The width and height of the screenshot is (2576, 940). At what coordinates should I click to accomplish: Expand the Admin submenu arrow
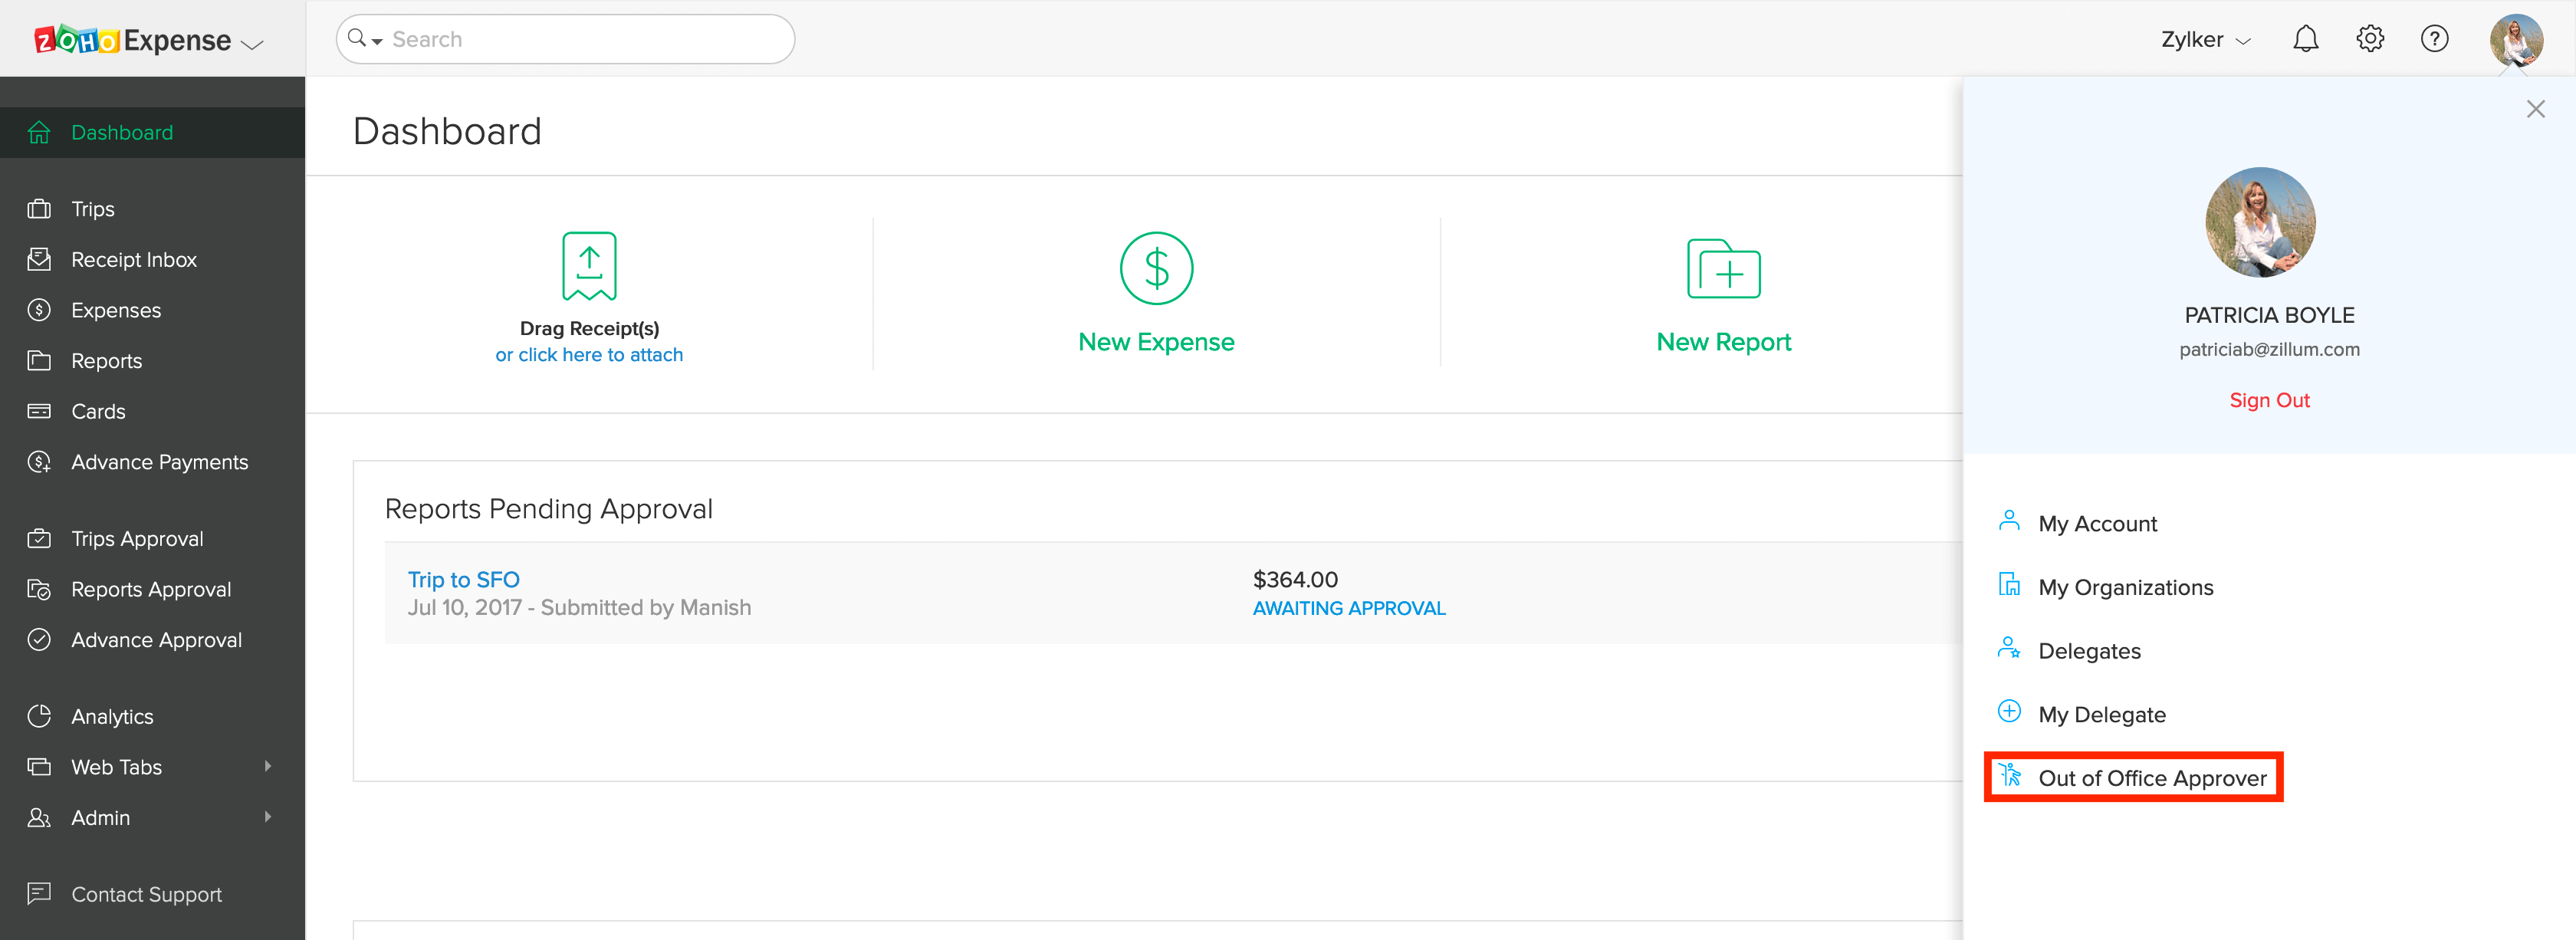point(267,817)
